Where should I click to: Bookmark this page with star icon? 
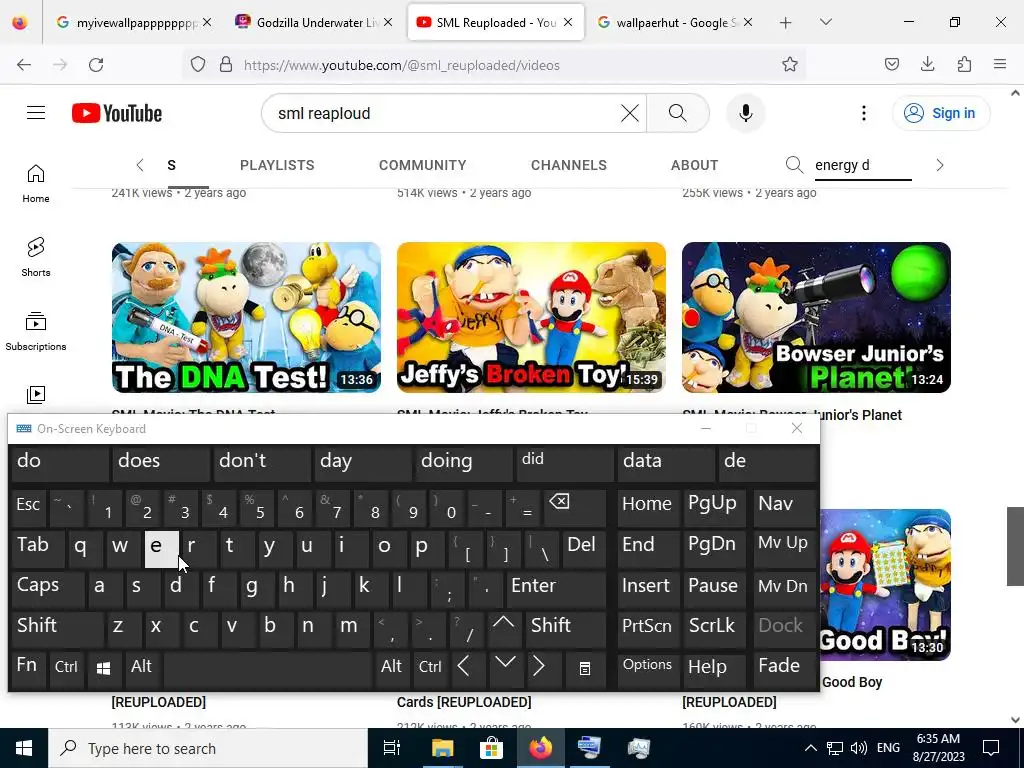(790, 65)
